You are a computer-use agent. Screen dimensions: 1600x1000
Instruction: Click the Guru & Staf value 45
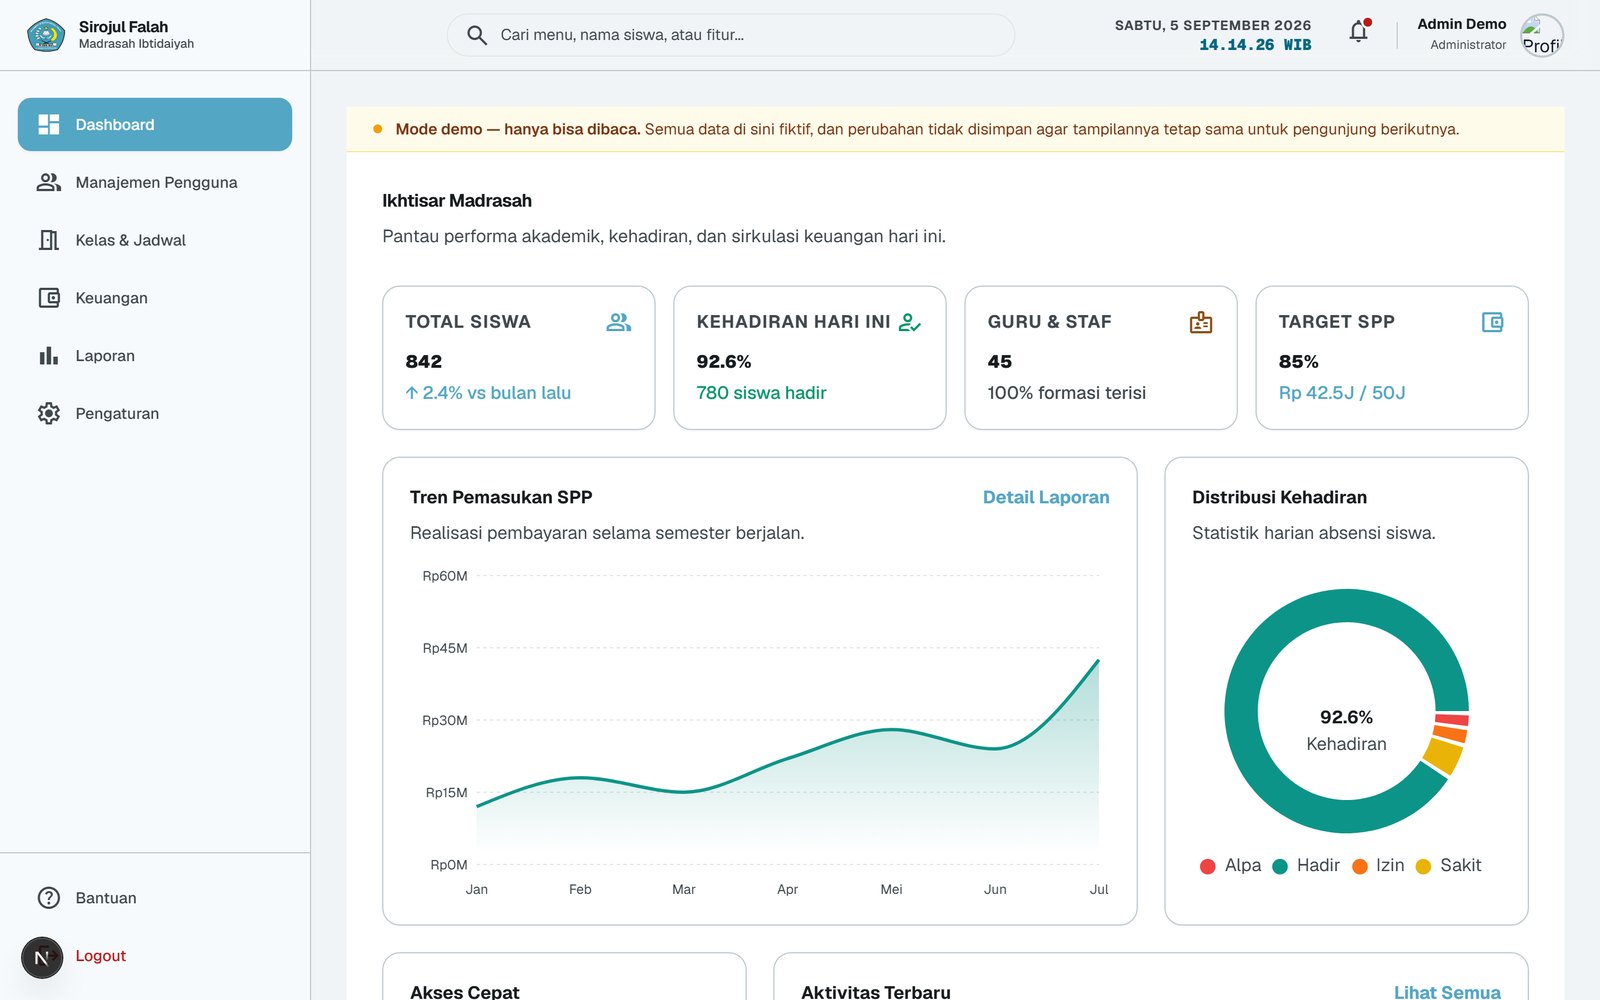pyautogui.click(x=999, y=361)
